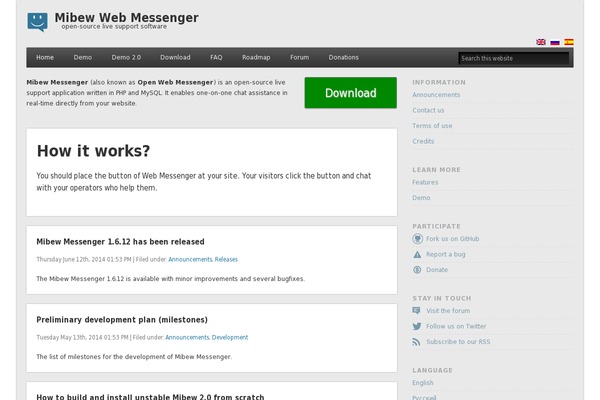Image resolution: width=600 pixels, height=400 pixels.
Task: Open How to build unstable Mibew 2.0 post
Action: click(x=150, y=397)
